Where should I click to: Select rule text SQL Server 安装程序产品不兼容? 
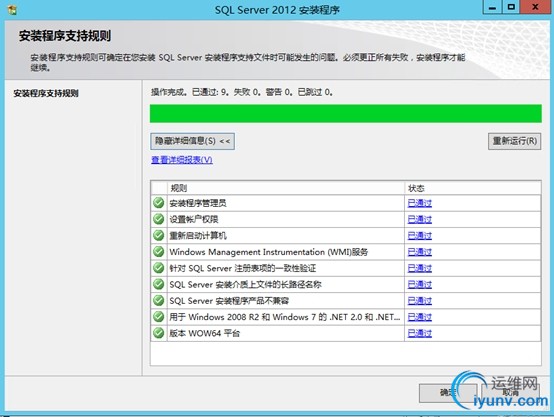pyautogui.click(x=229, y=301)
